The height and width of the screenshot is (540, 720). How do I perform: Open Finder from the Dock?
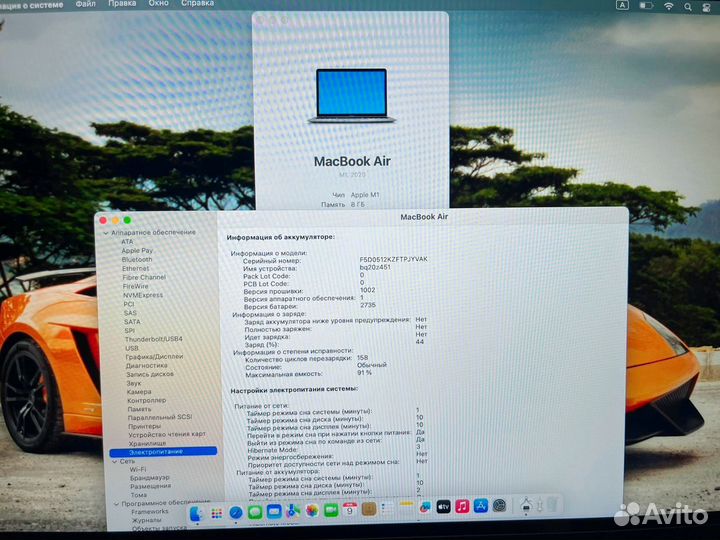tap(197, 513)
